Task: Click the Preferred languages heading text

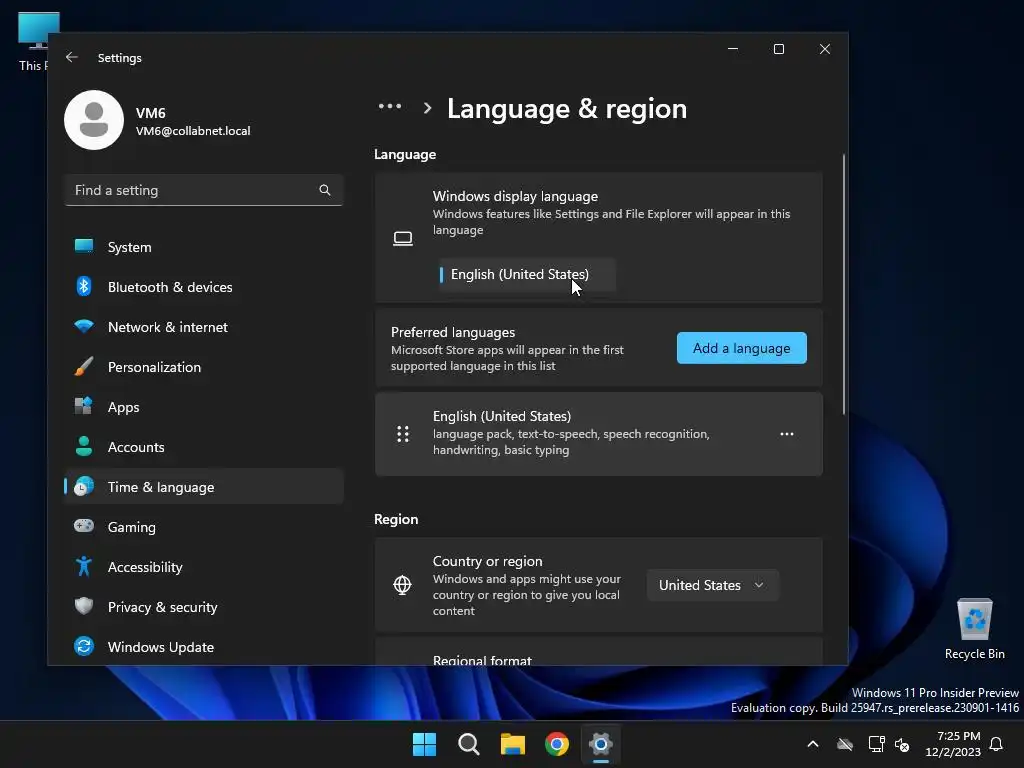Action: (453, 332)
